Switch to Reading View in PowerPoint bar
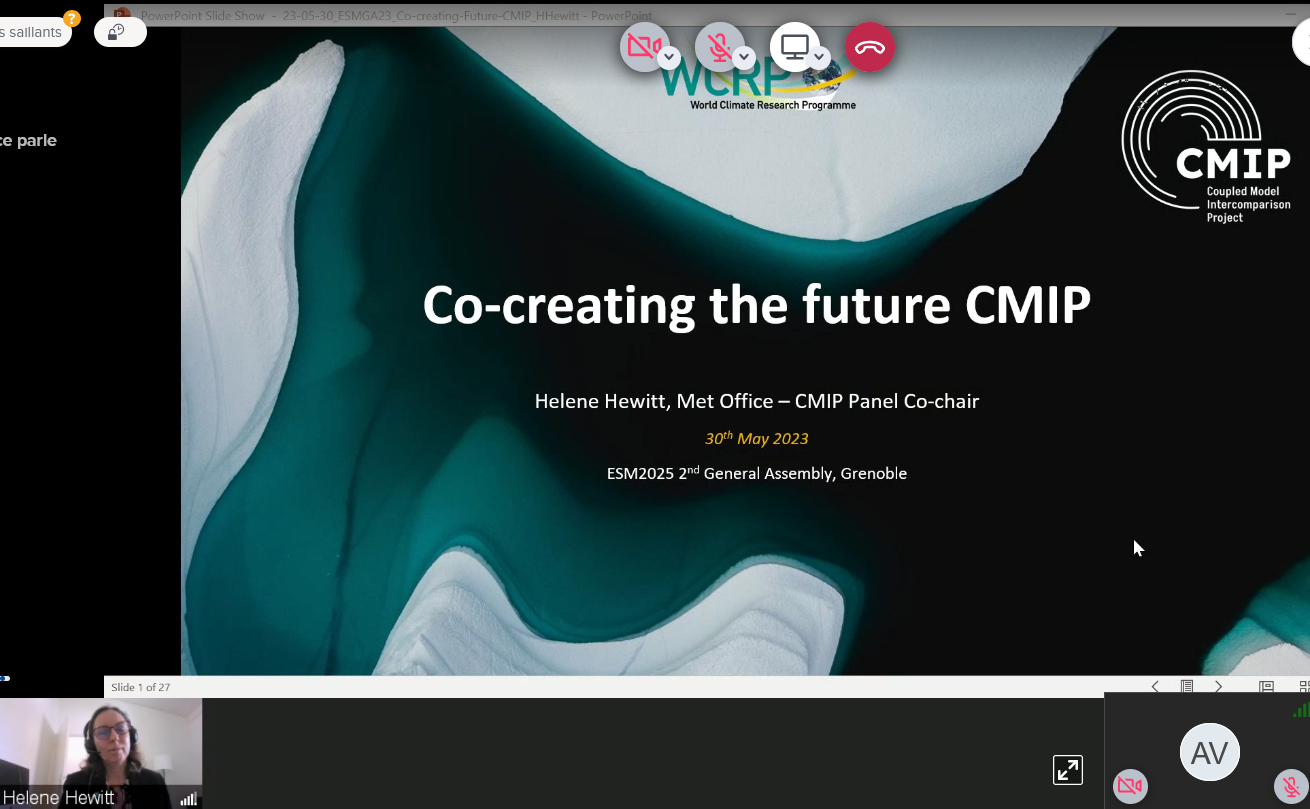 1266,687
